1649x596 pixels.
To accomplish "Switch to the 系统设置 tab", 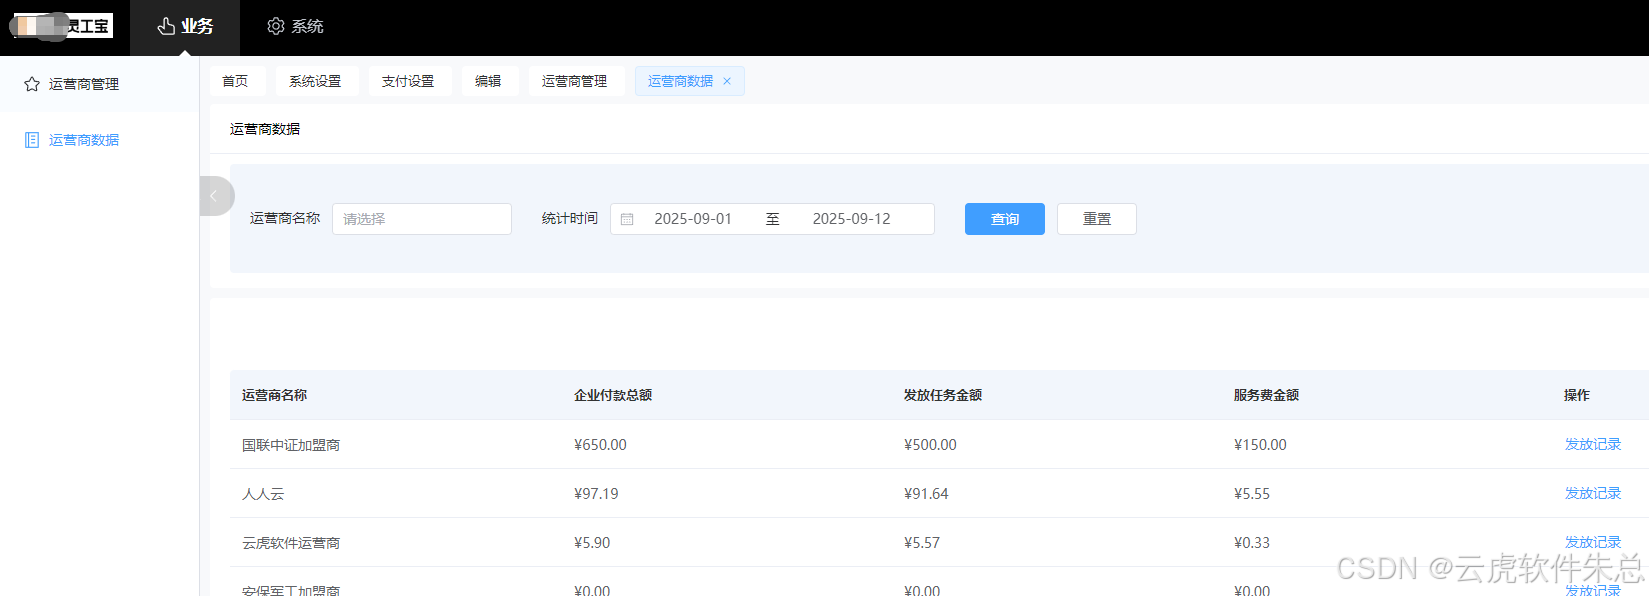I will pyautogui.click(x=315, y=82).
